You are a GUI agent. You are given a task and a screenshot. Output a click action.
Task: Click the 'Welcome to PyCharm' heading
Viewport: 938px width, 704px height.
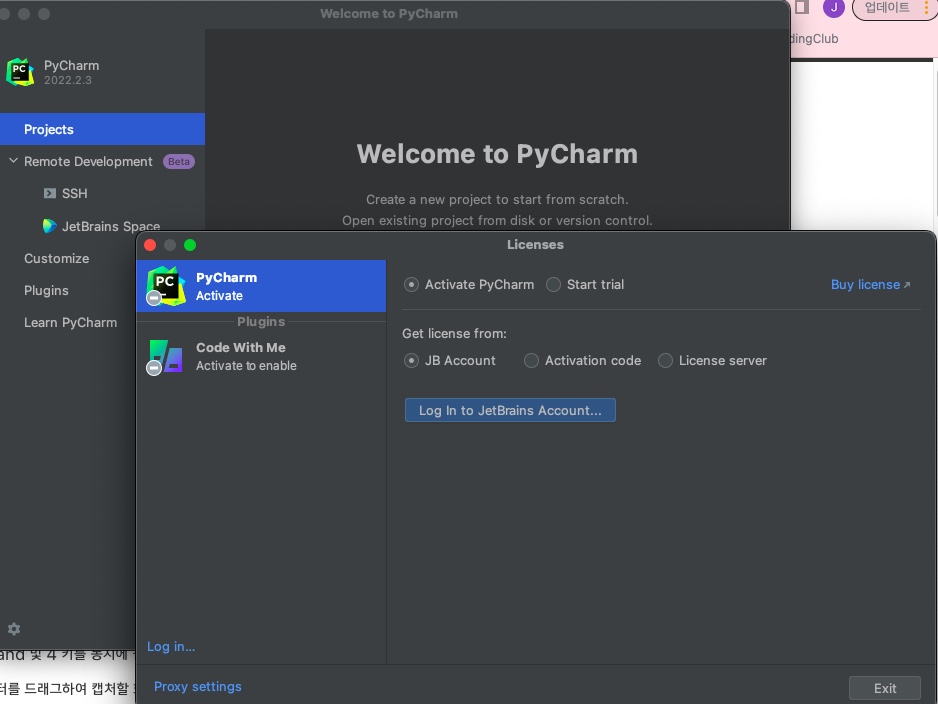pyautogui.click(x=497, y=154)
